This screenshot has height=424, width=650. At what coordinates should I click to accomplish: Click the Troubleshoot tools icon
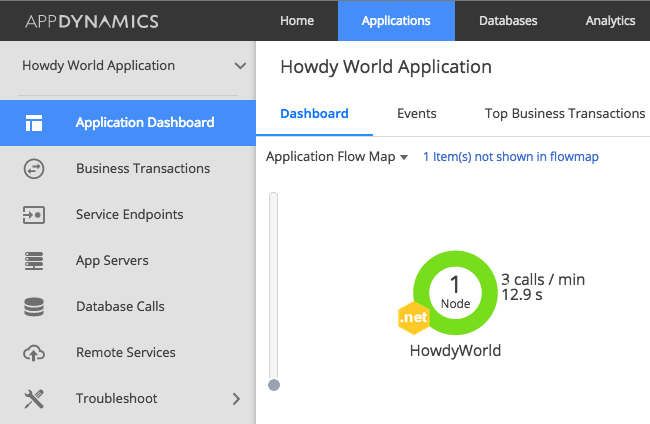point(34,399)
